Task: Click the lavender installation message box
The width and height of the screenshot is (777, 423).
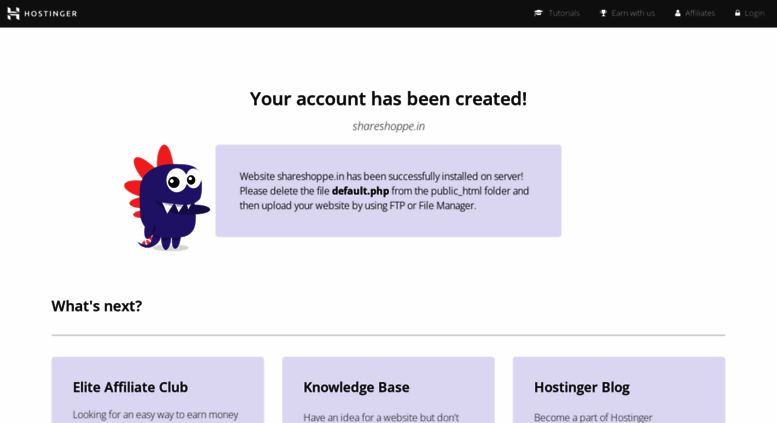Action: [388, 191]
